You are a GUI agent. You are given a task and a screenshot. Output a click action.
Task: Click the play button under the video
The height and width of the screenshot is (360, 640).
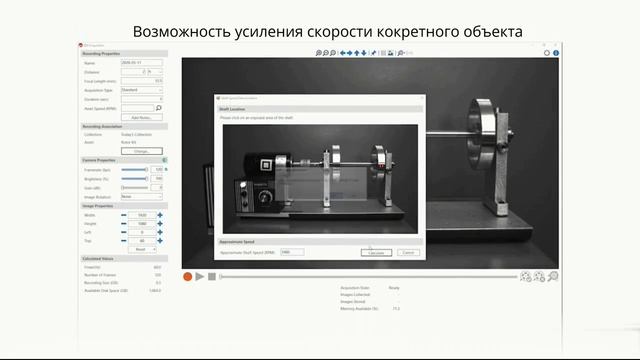(x=200, y=277)
